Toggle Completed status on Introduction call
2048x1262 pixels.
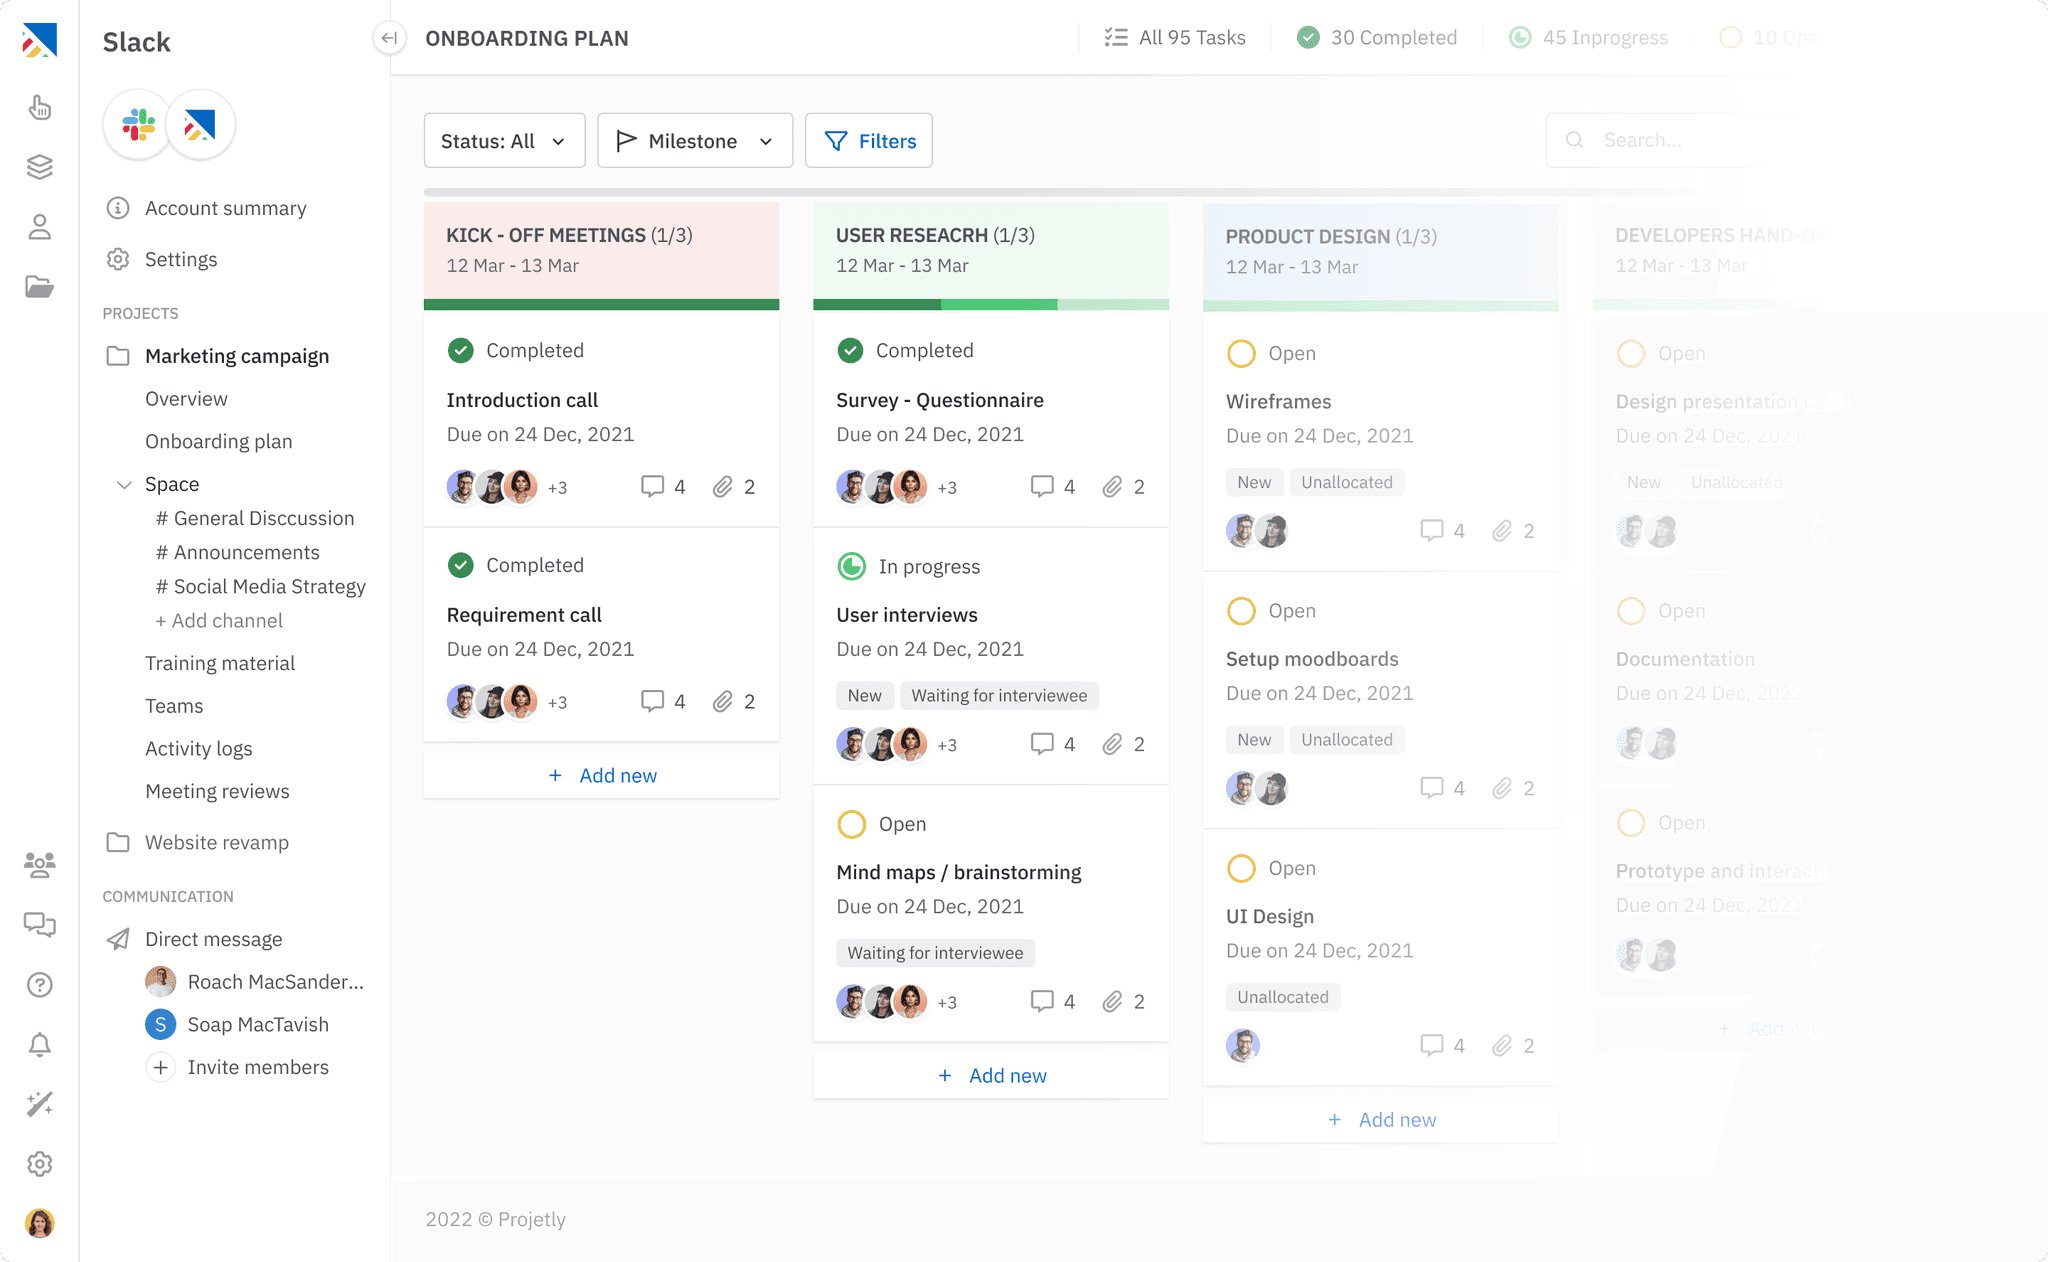tap(460, 350)
